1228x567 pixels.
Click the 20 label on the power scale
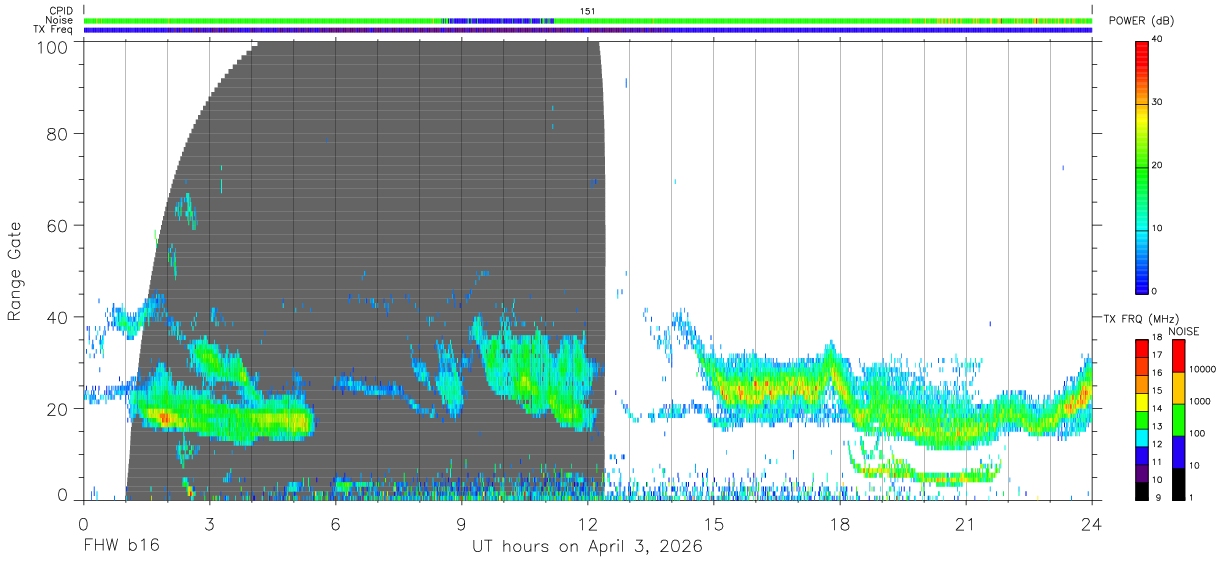1158,165
